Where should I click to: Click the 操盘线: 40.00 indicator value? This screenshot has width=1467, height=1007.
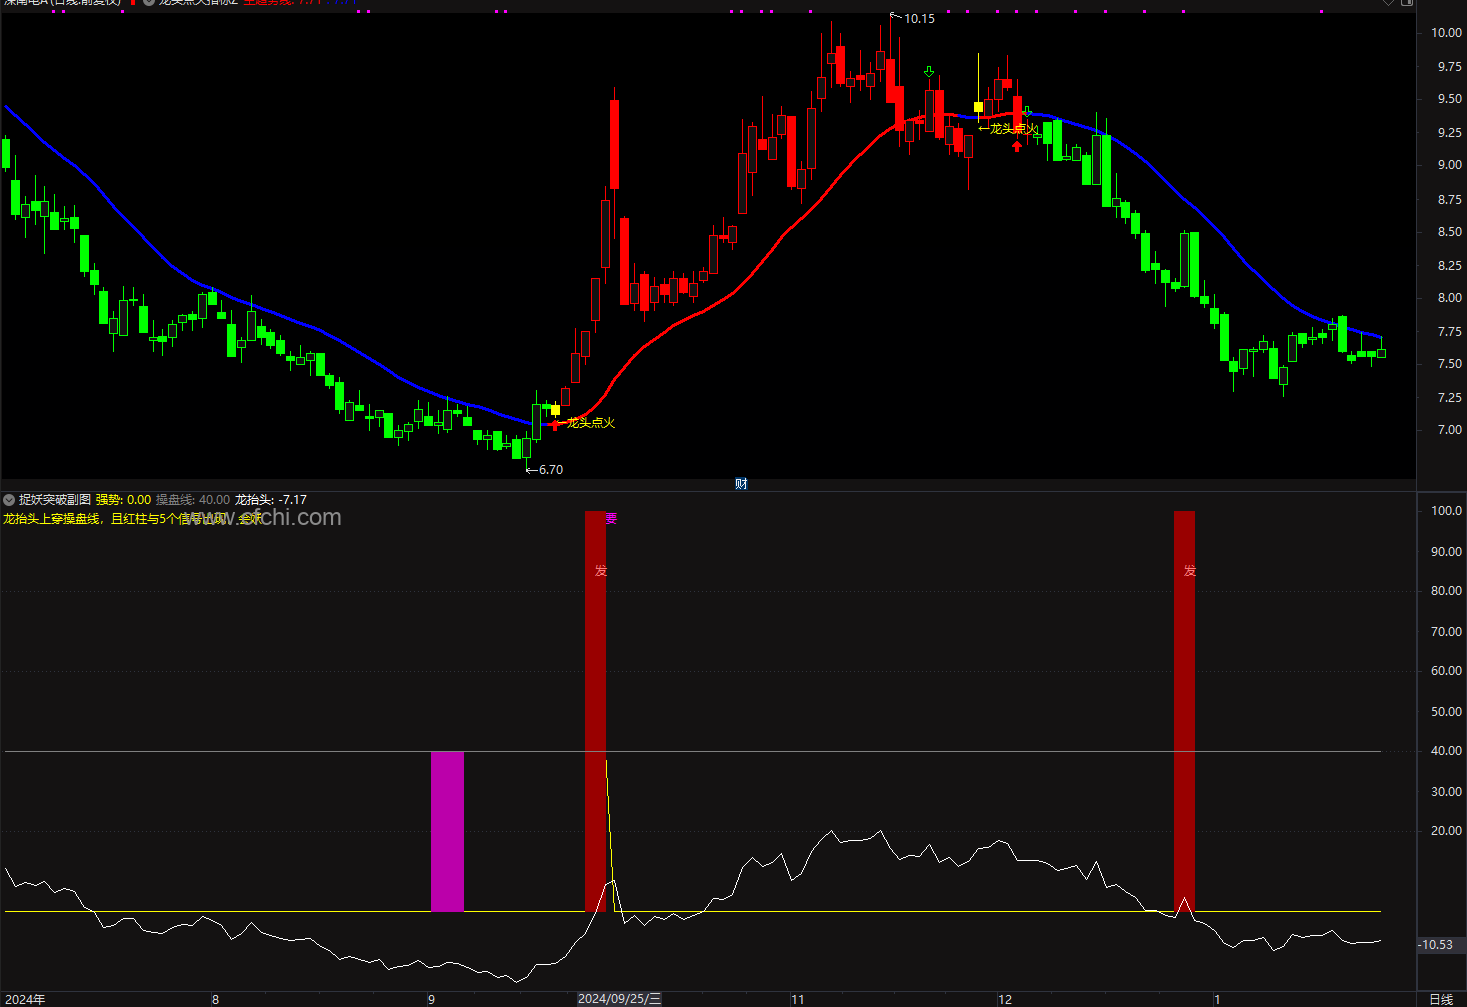[192, 500]
